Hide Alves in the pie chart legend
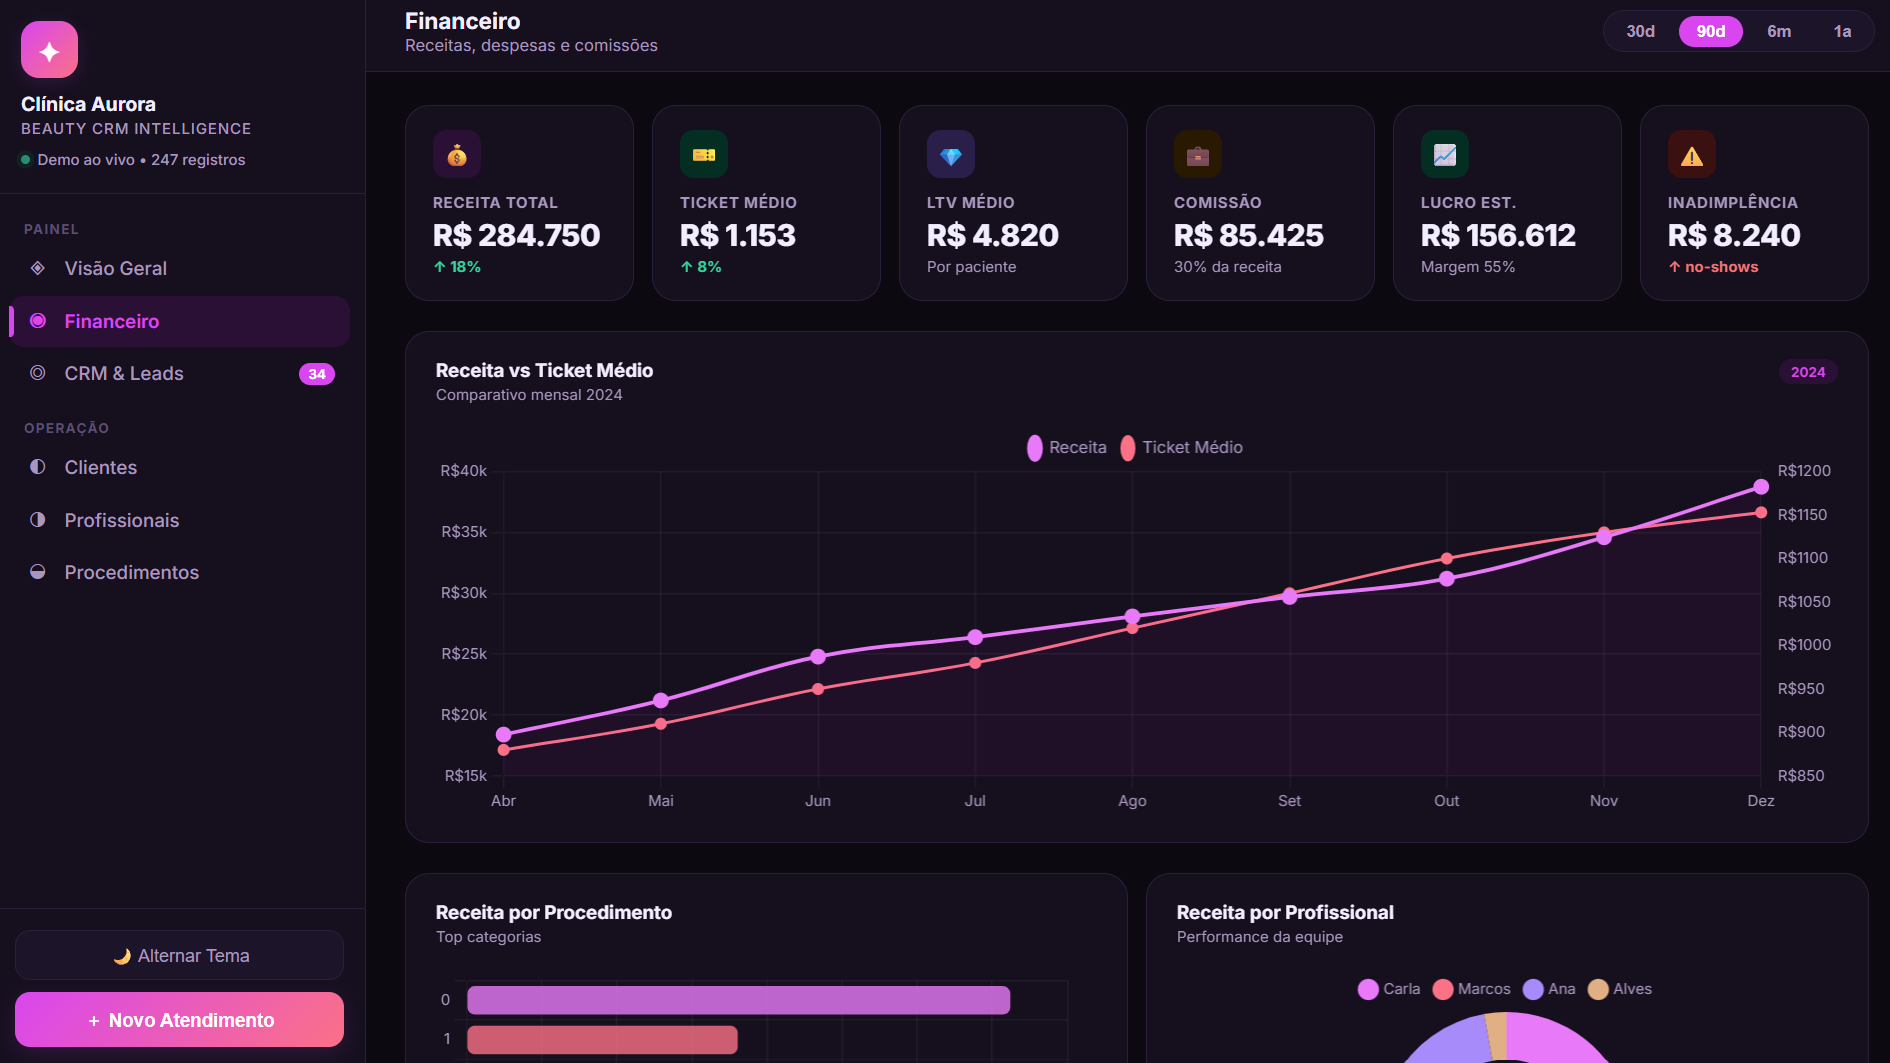This screenshot has width=1890, height=1063. pos(1620,989)
